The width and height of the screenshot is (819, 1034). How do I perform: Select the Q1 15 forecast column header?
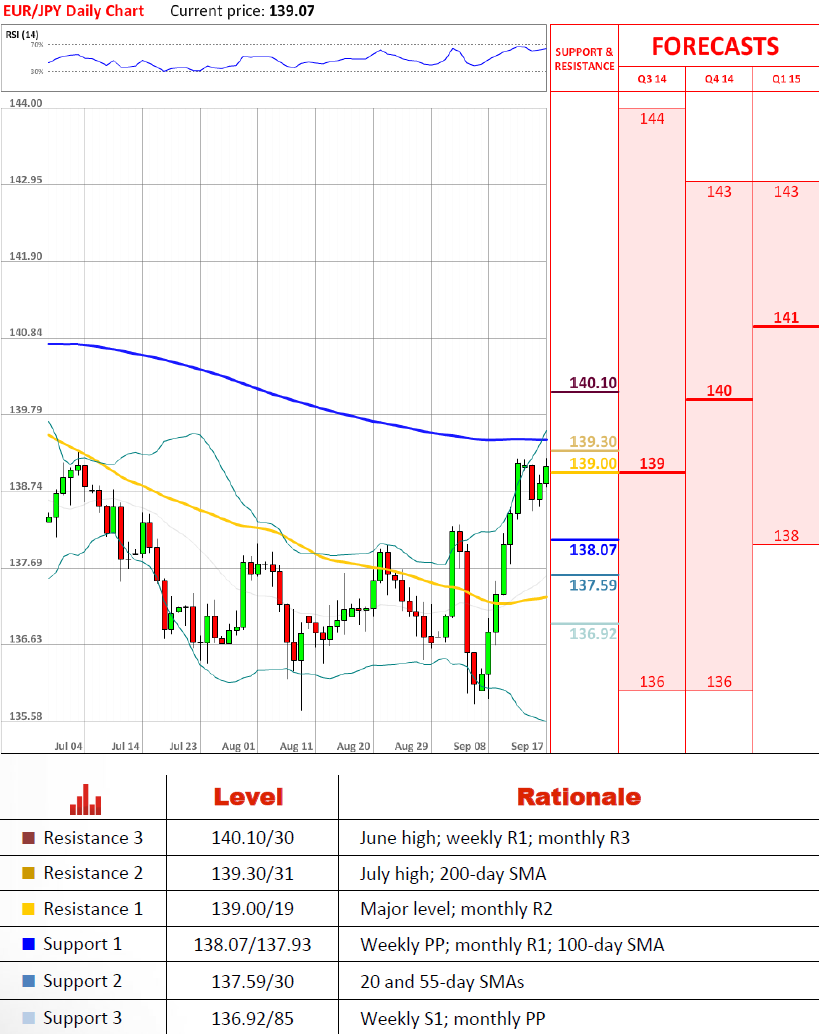(786, 79)
